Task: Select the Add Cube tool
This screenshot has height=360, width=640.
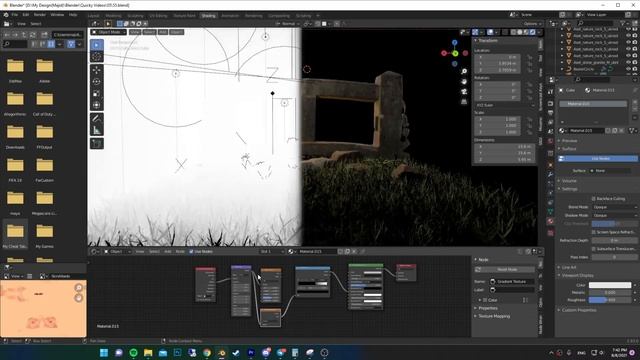Action: coord(97,144)
